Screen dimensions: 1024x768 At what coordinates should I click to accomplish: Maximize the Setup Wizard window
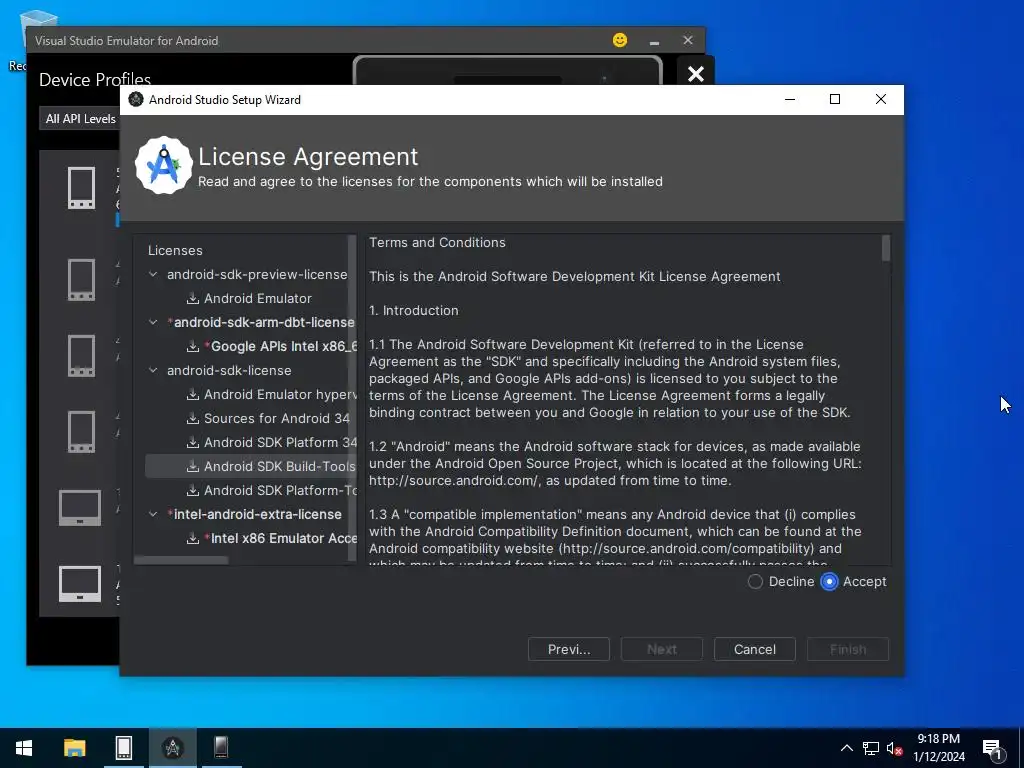[x=835, y=99]
